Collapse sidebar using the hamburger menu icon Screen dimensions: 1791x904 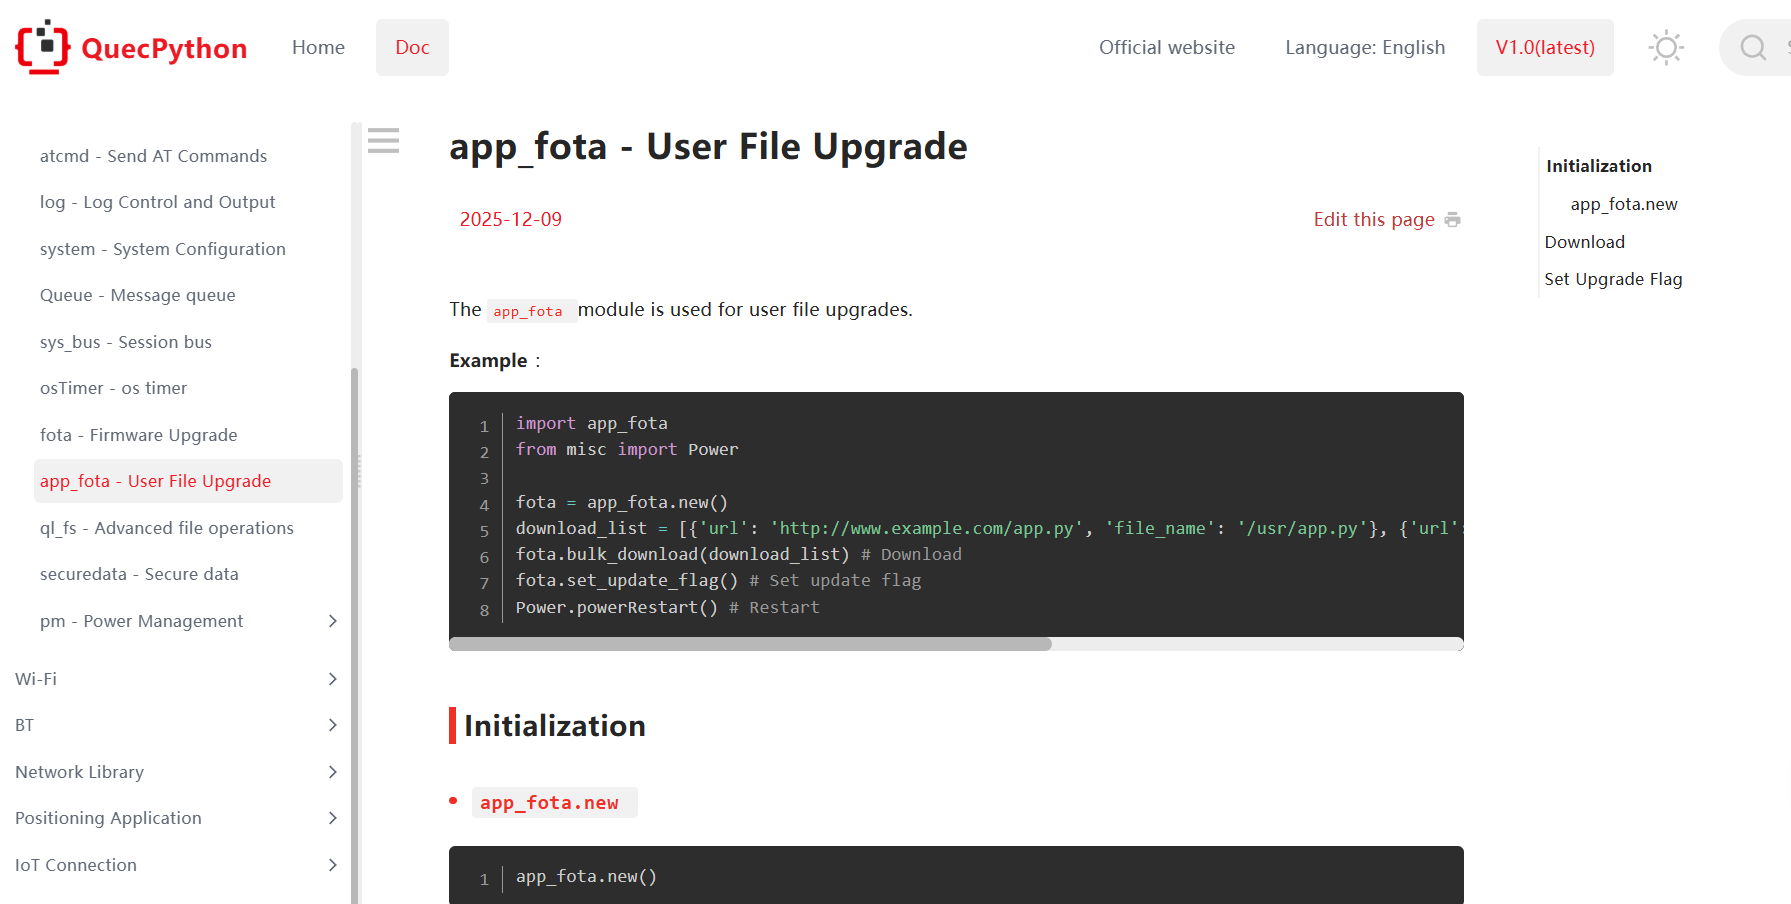pyautogui.click(x=383, y=141)
